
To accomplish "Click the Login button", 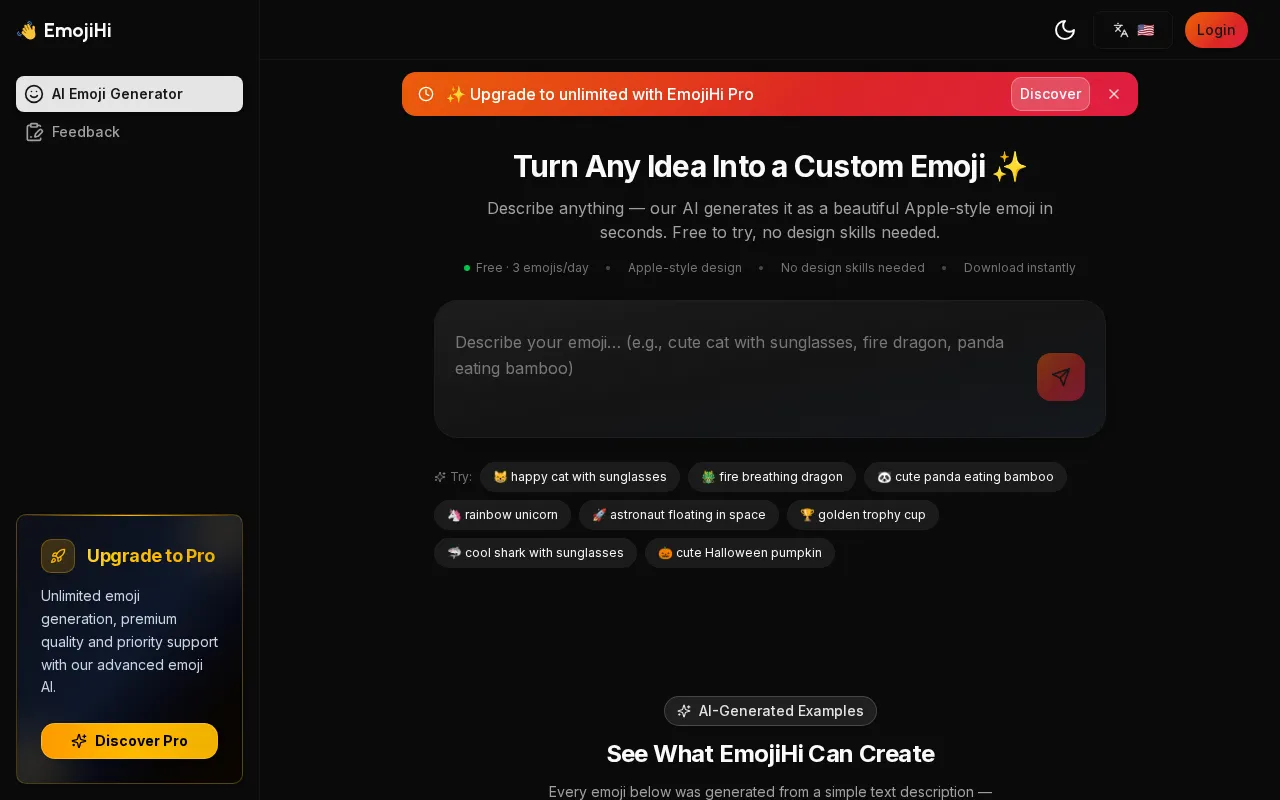I will tap(1216, 30).
